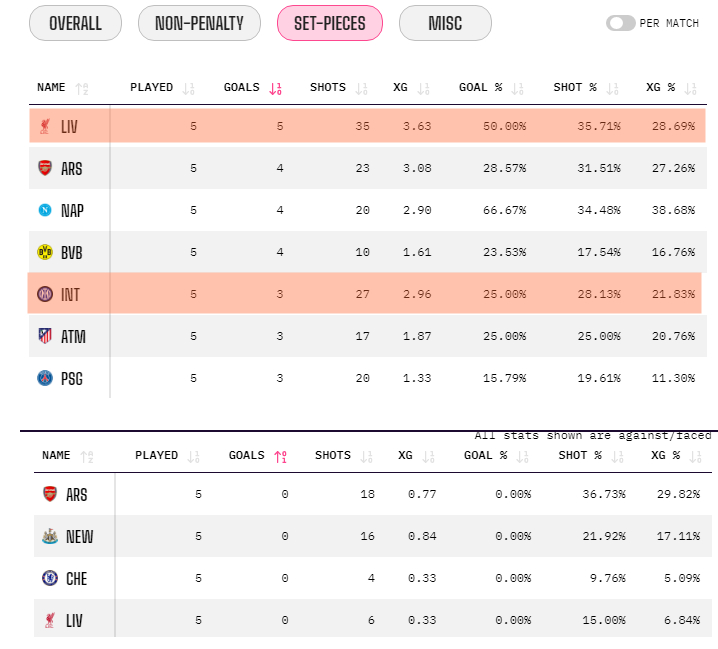The width and height of the screenshot is (718, 649).
Task: Click the PSG club crest
Action: click(44, 378)
